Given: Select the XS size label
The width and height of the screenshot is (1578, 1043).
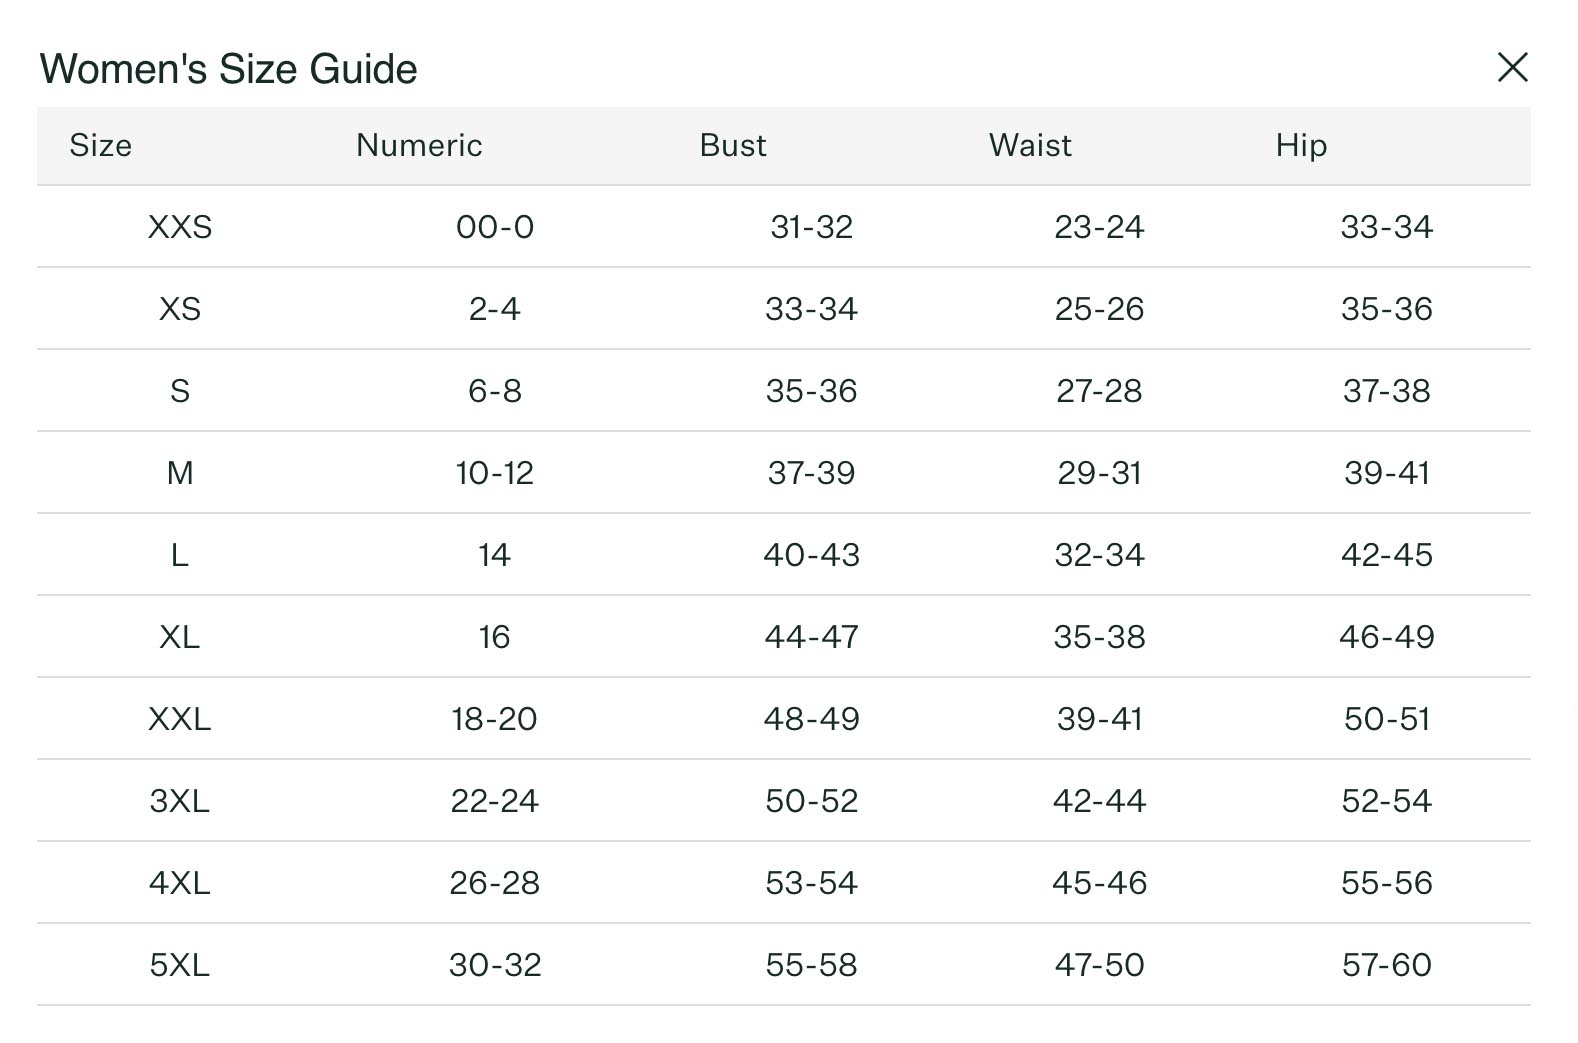Looking at the screenshot, I should click(x=180, y=309).
